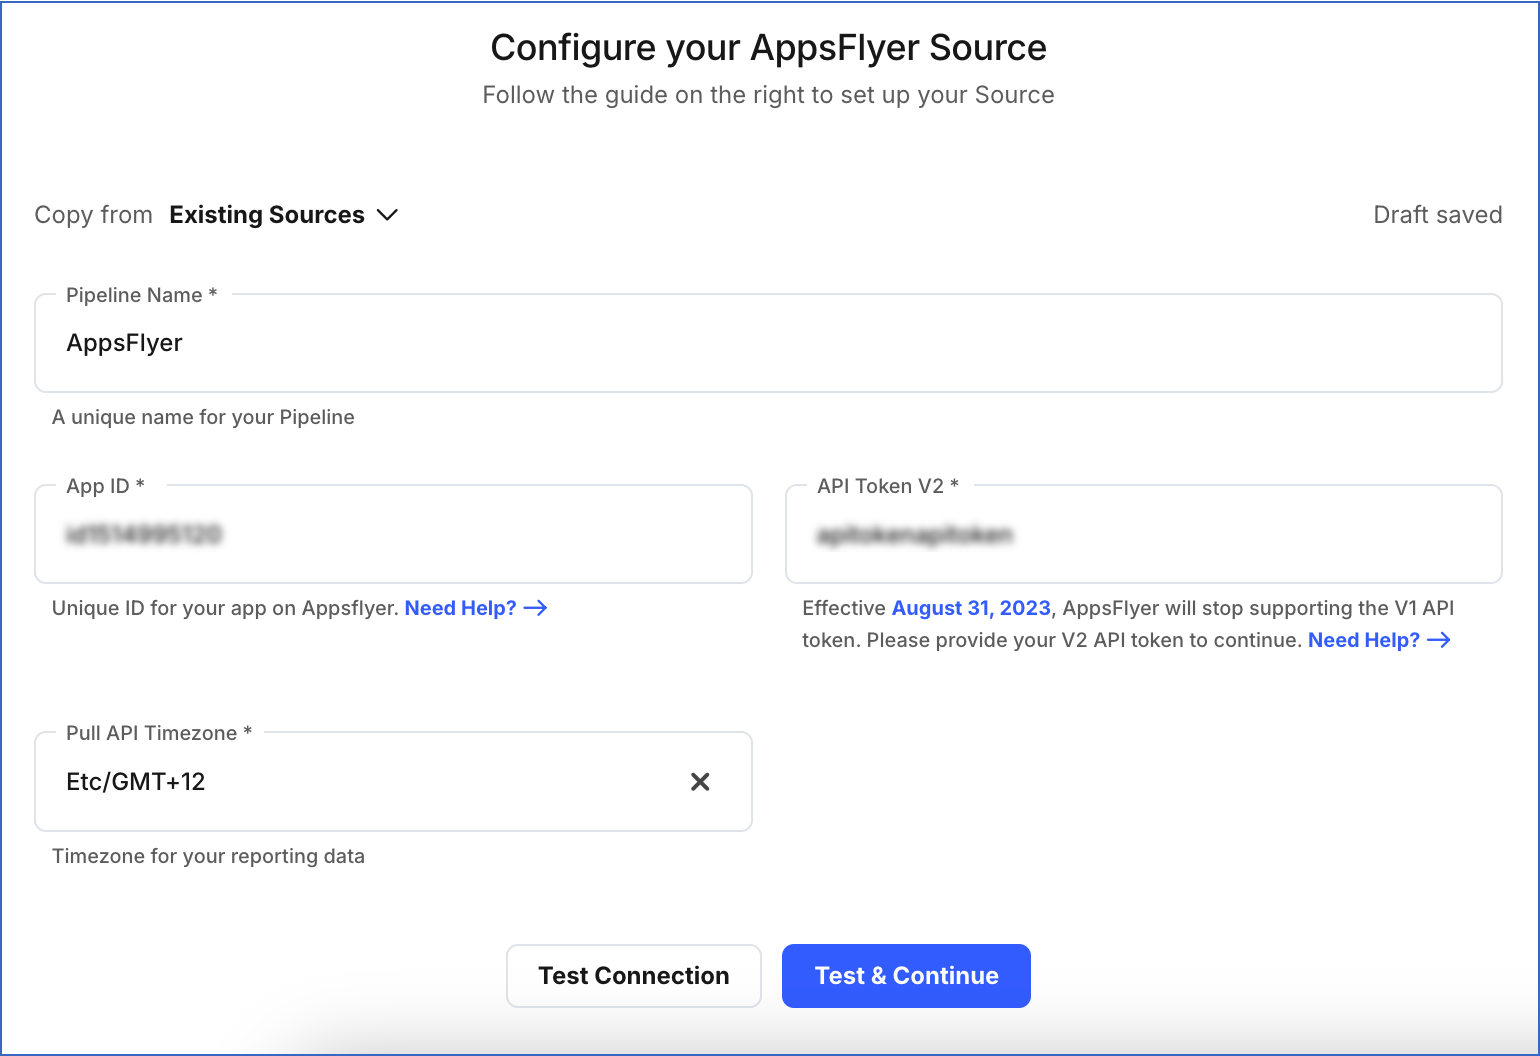This screenshot has height=1056, width=1540.
Task: Select the Pipeline Name input field
Action: pyautogui.click(x=768, y=343)
